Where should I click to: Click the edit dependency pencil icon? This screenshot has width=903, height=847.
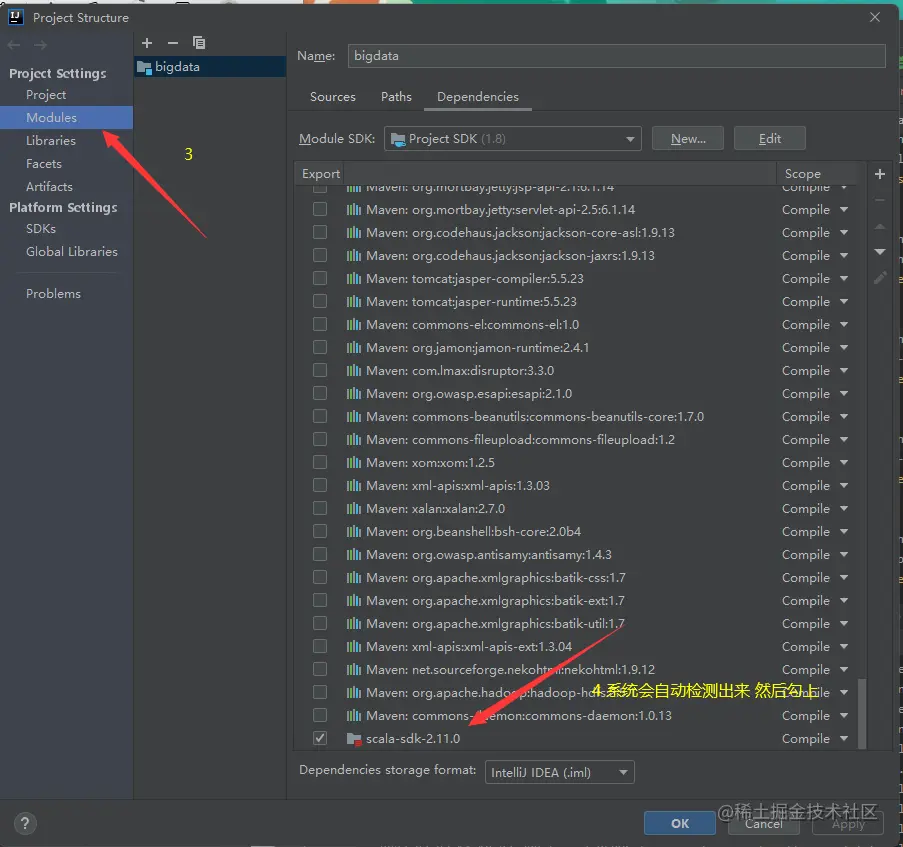pyautogui.click(x=880, y=278)
